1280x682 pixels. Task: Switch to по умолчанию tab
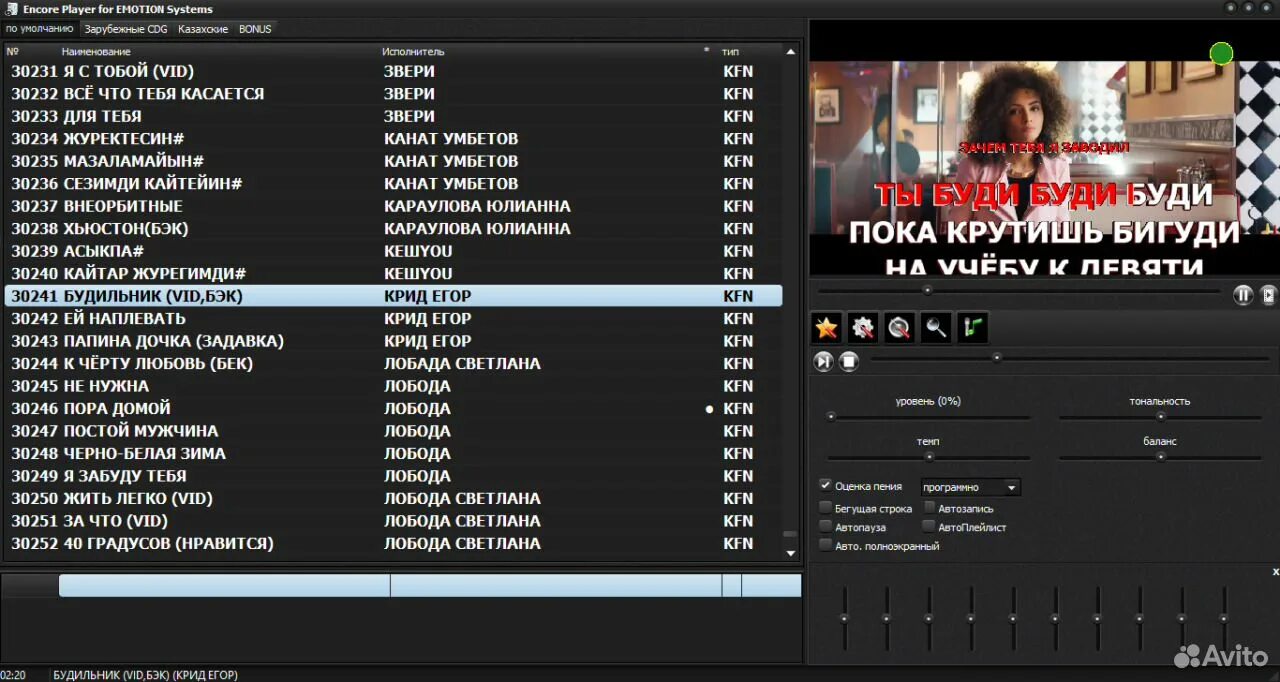pyautogui.click(x=40, y=29)
